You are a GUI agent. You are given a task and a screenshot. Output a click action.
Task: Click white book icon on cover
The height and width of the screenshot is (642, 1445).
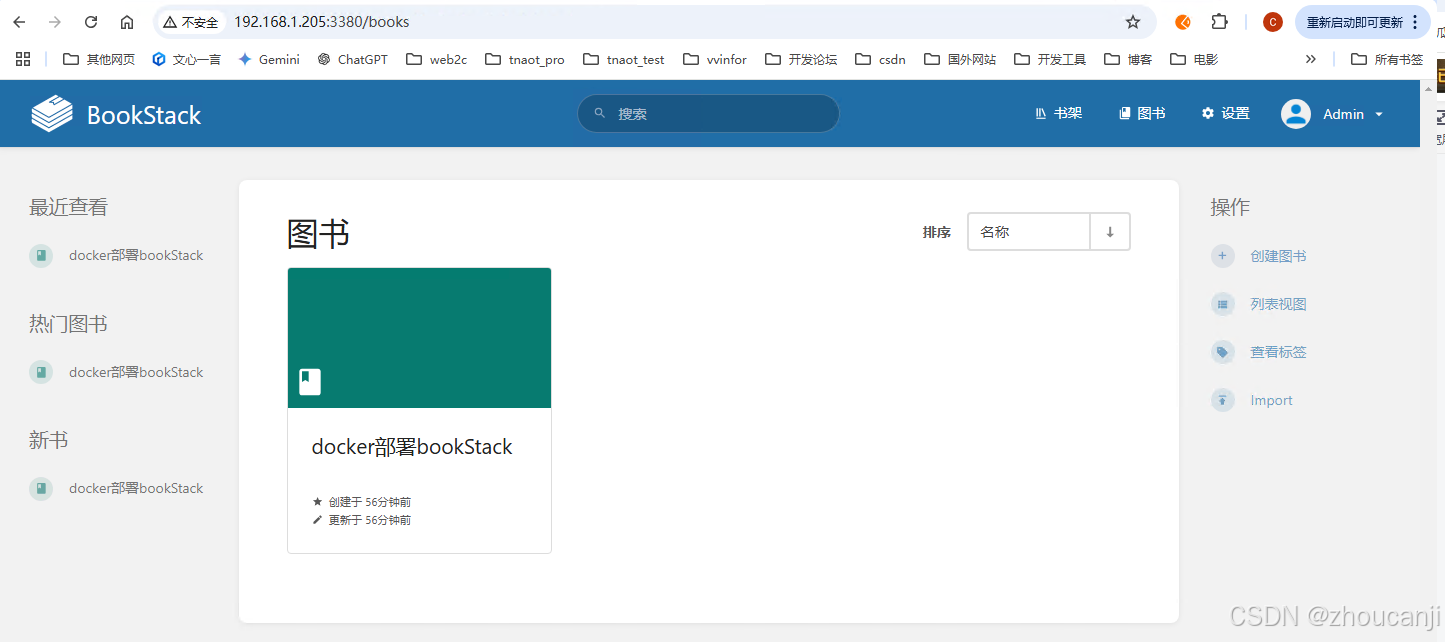310,382
